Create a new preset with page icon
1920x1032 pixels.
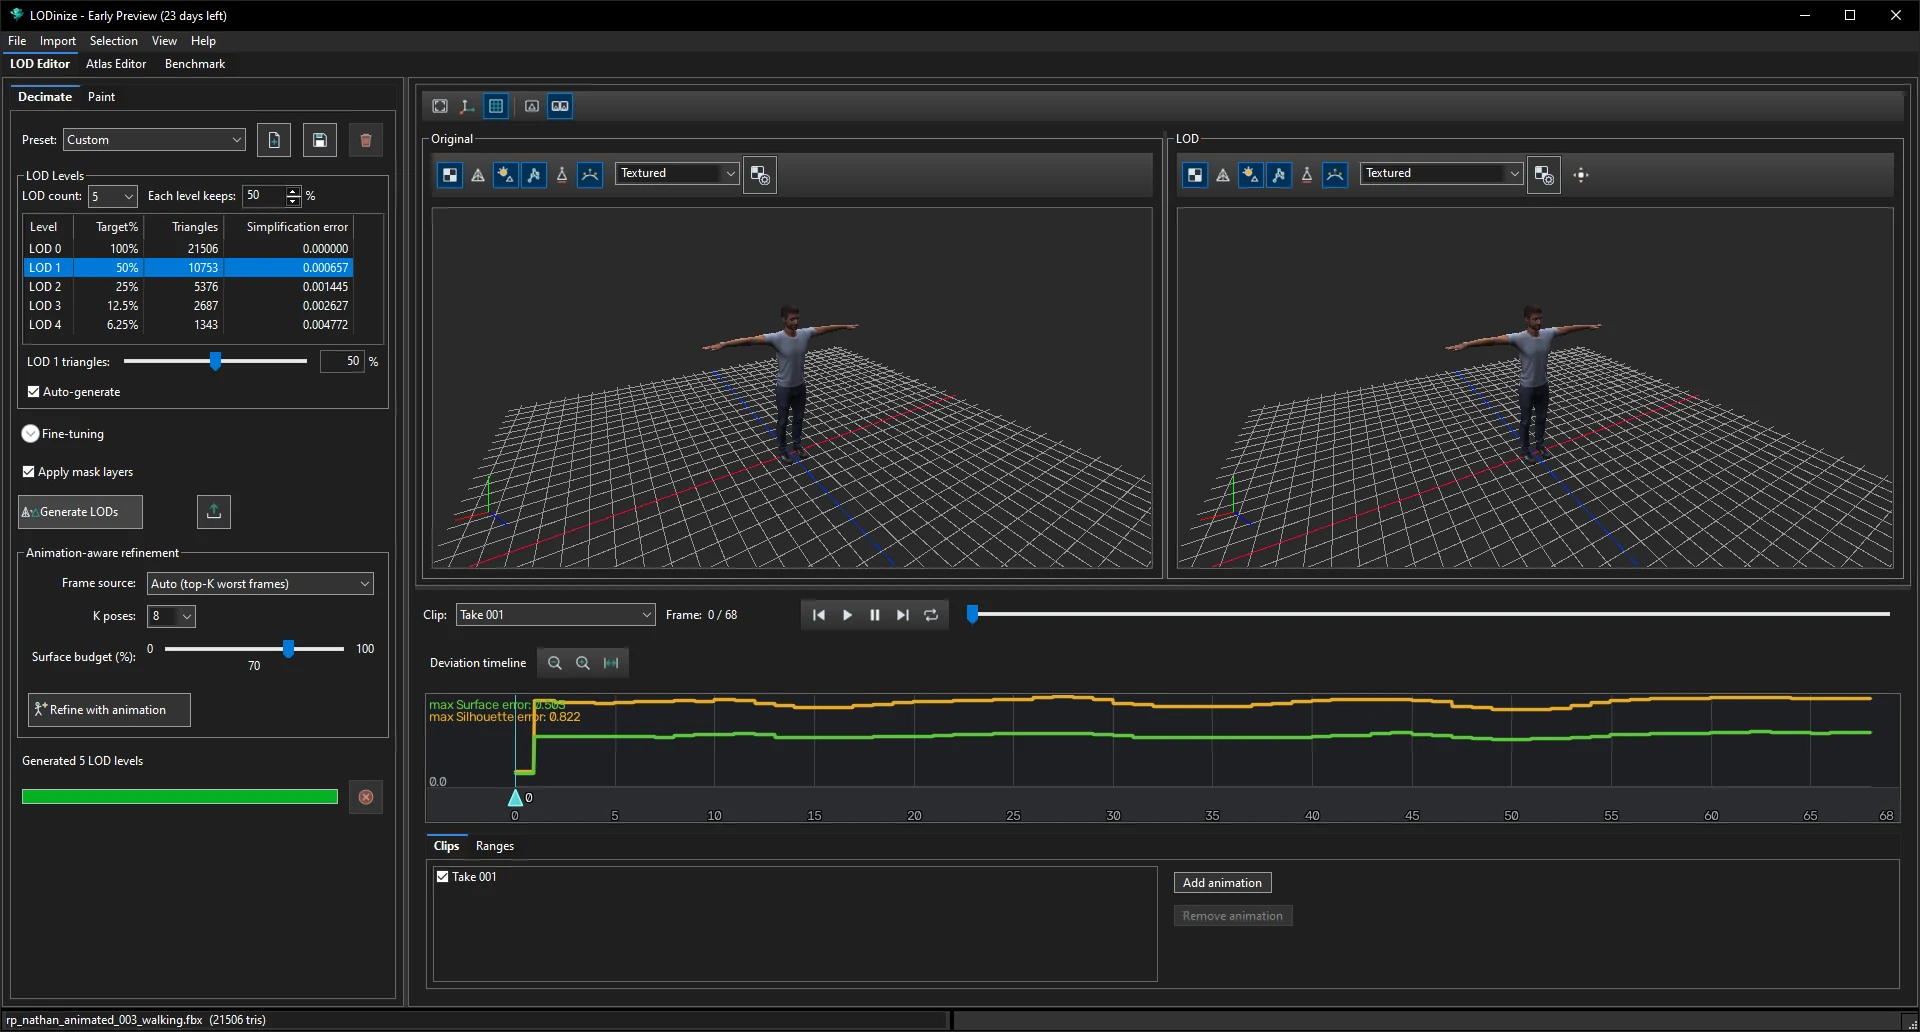[274, 140]
